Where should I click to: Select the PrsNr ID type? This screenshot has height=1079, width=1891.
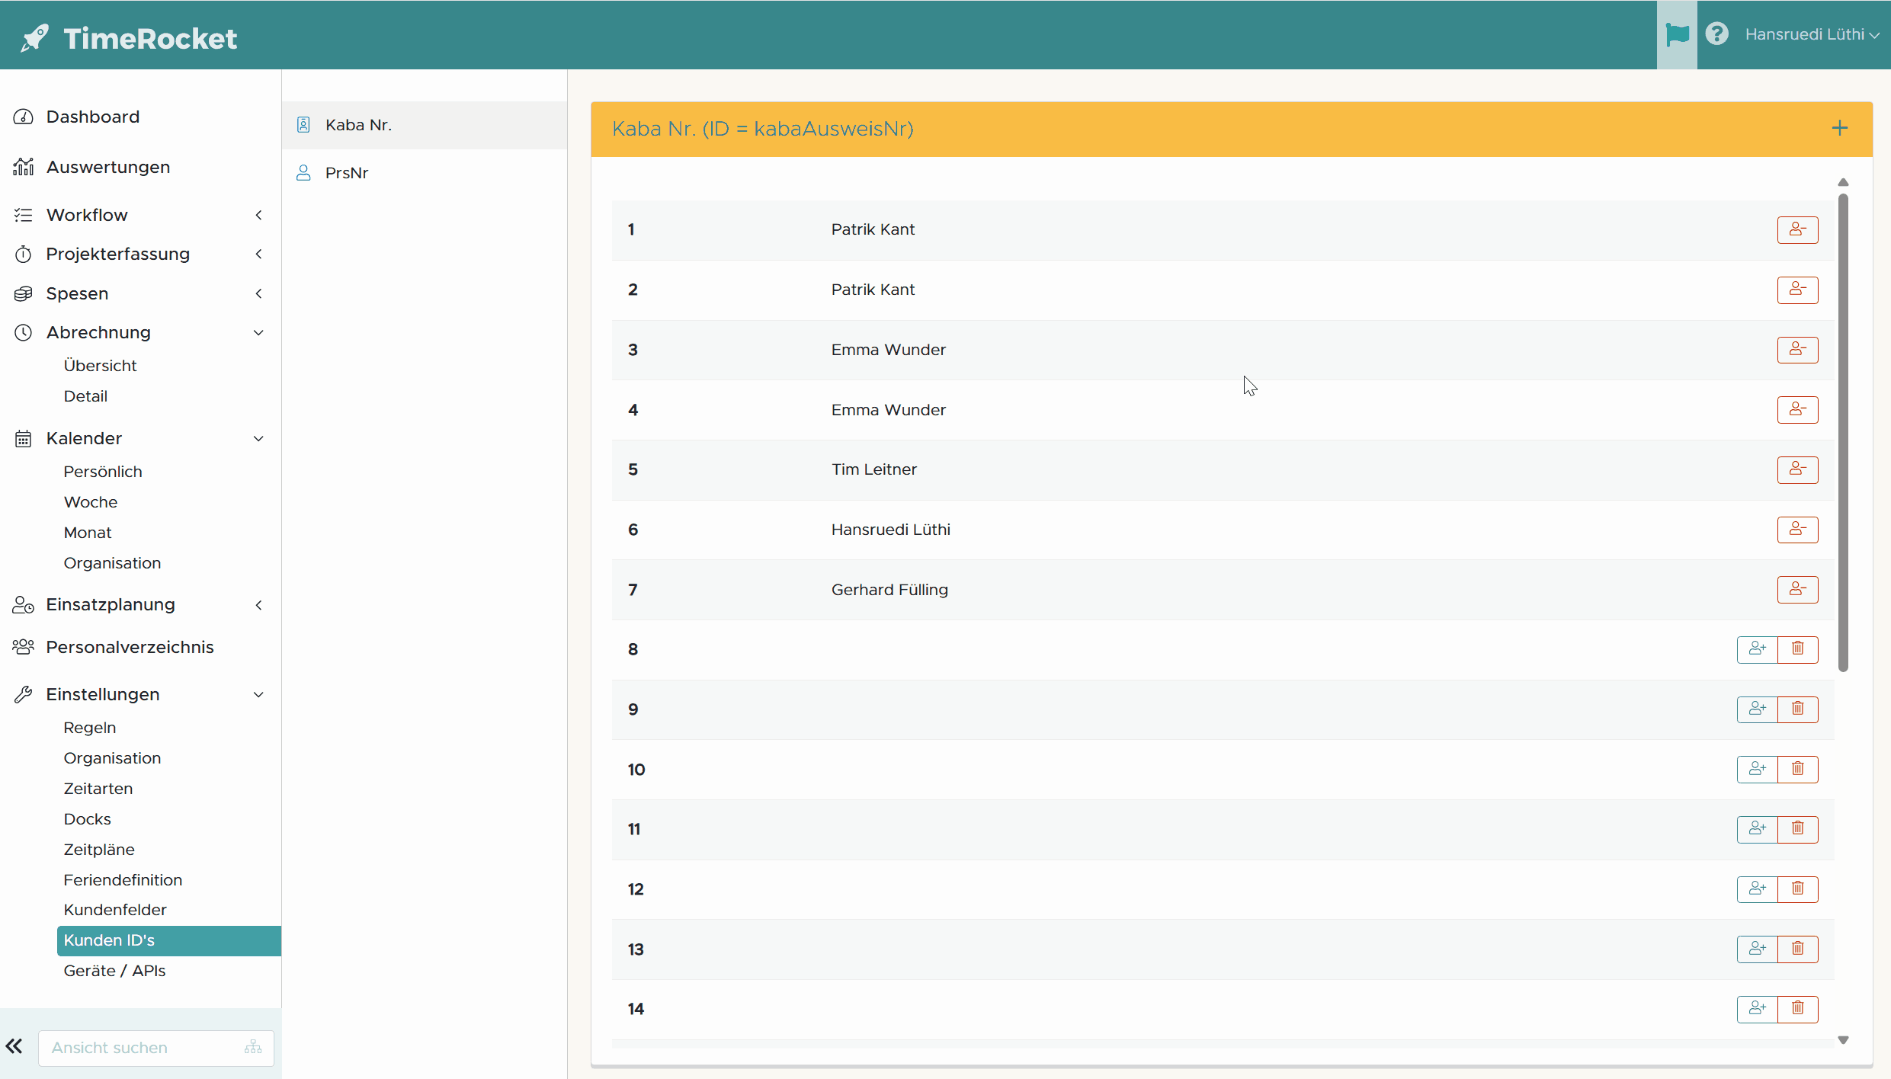(347, 173)
